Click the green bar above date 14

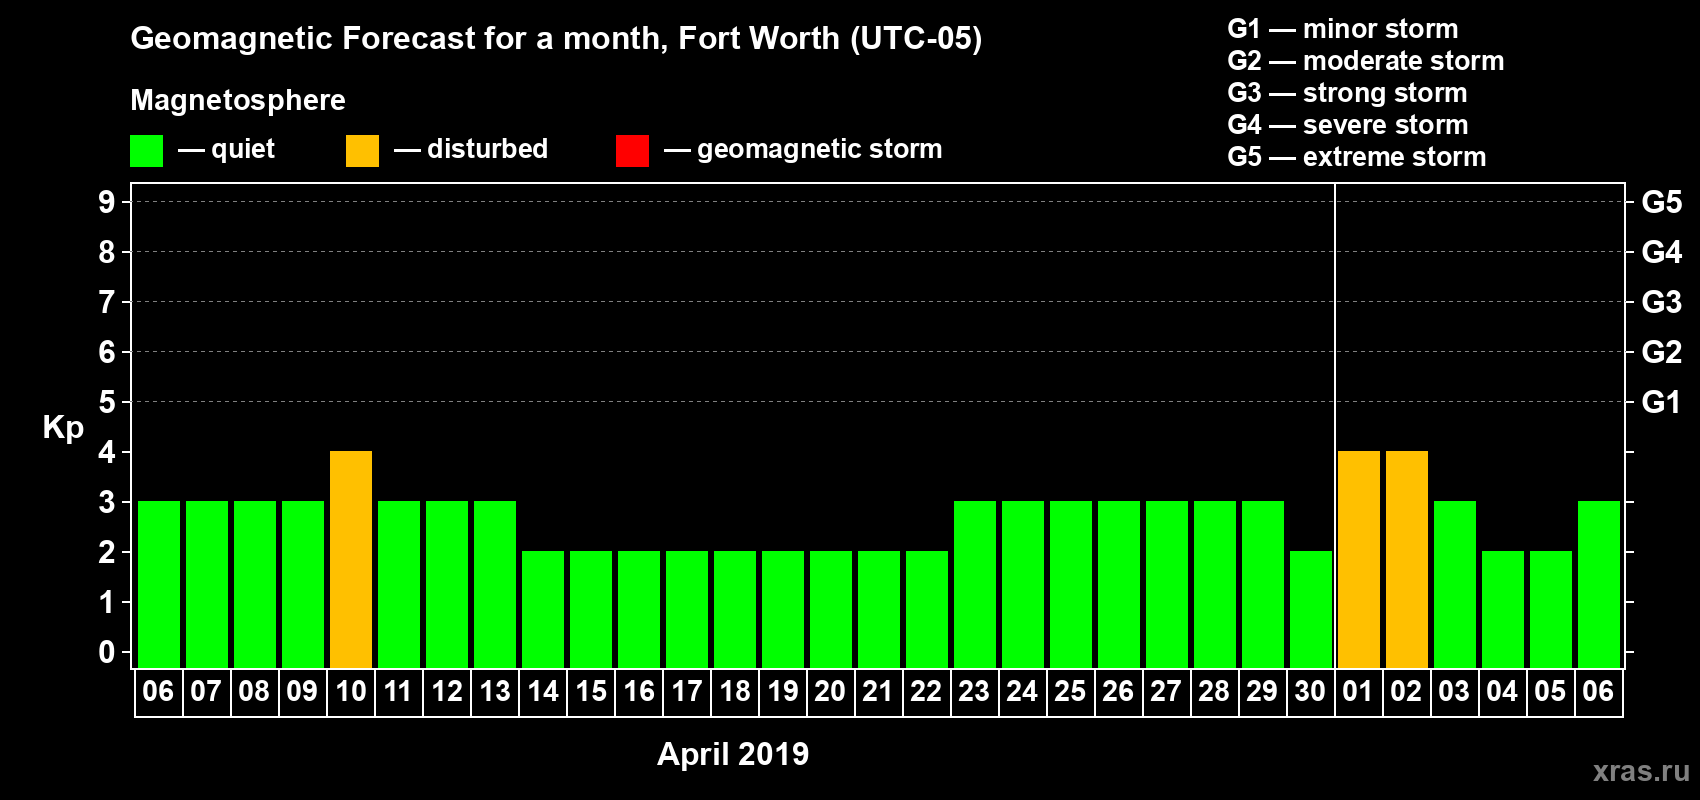543,609
